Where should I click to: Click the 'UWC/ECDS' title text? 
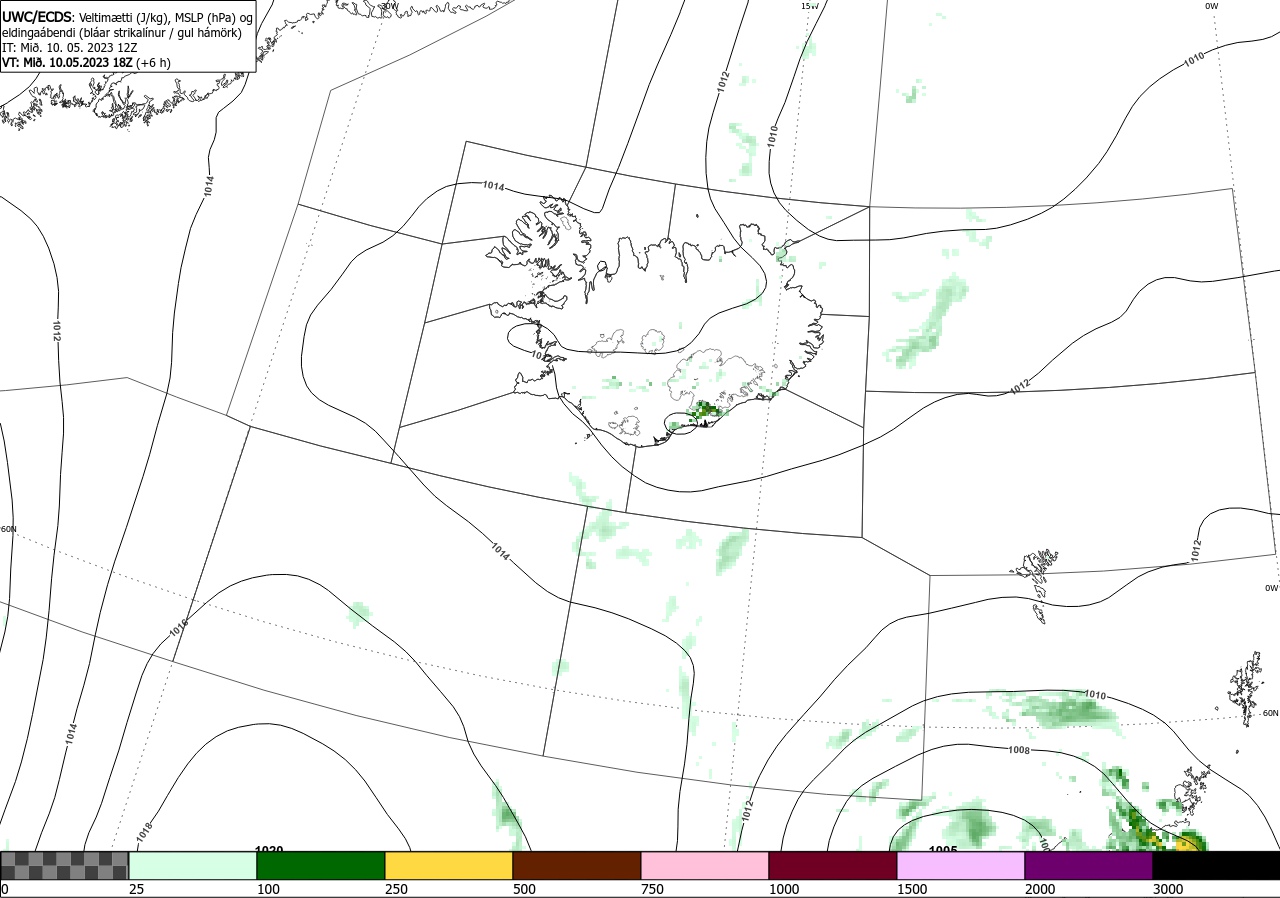pos(36,17)
